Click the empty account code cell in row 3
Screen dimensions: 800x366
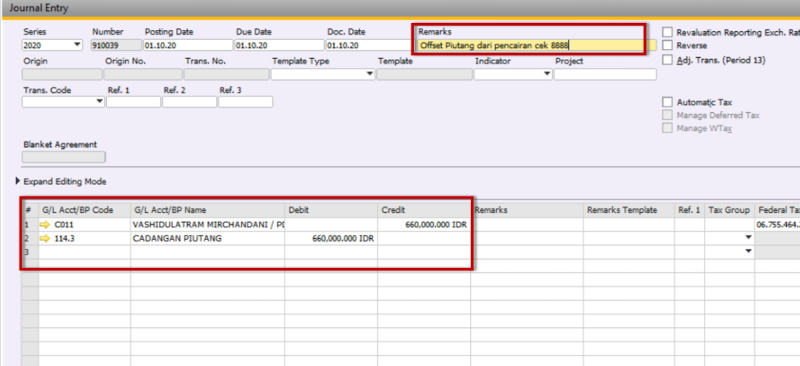pyautogui.click(x=85, y=252)
